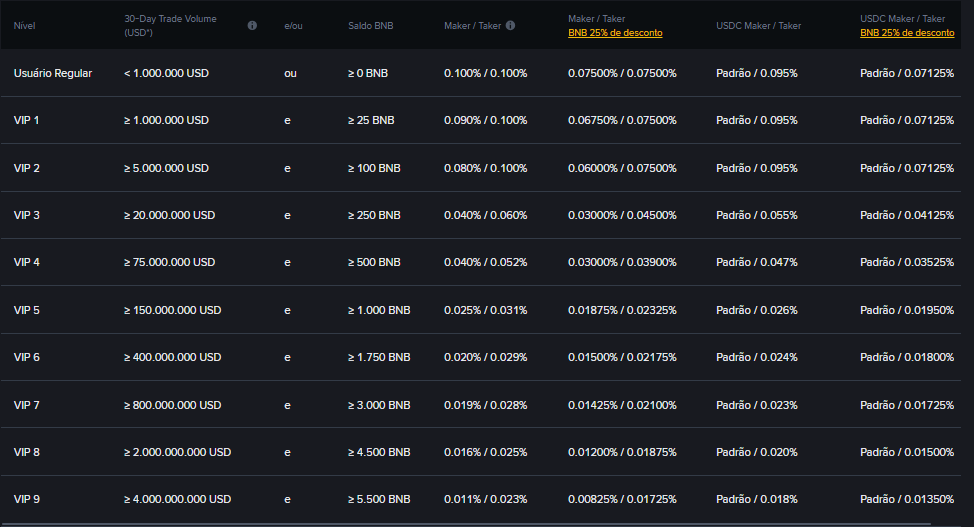
Task: Click the VIP 3 level label
Action: point(27,215)
